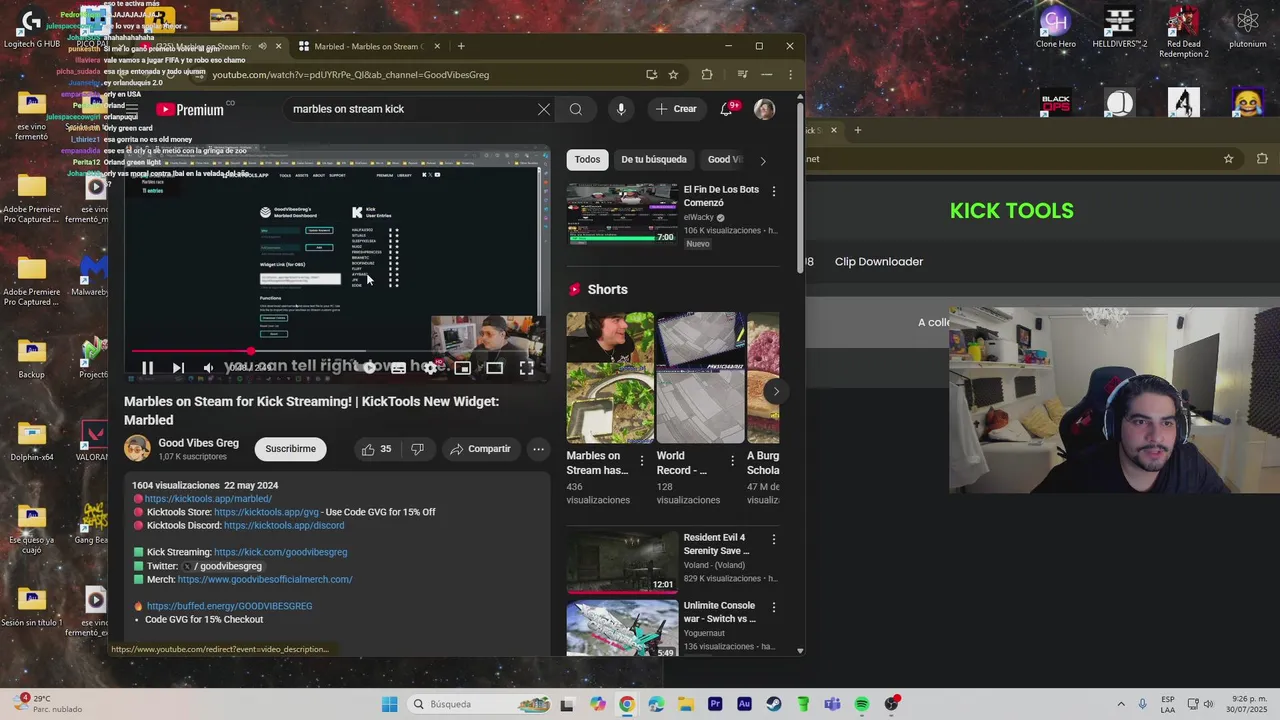The height and width of the screenshot is (720, 1280).
Task: Open Clip Downloader in Kick Tools window
Action: click(879, 262)
